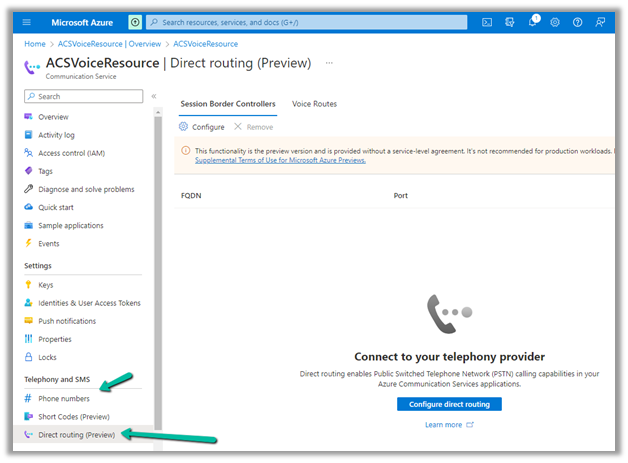628x463 pixels.
Task: Open Keys menu item text
Action: pos(46,285)
